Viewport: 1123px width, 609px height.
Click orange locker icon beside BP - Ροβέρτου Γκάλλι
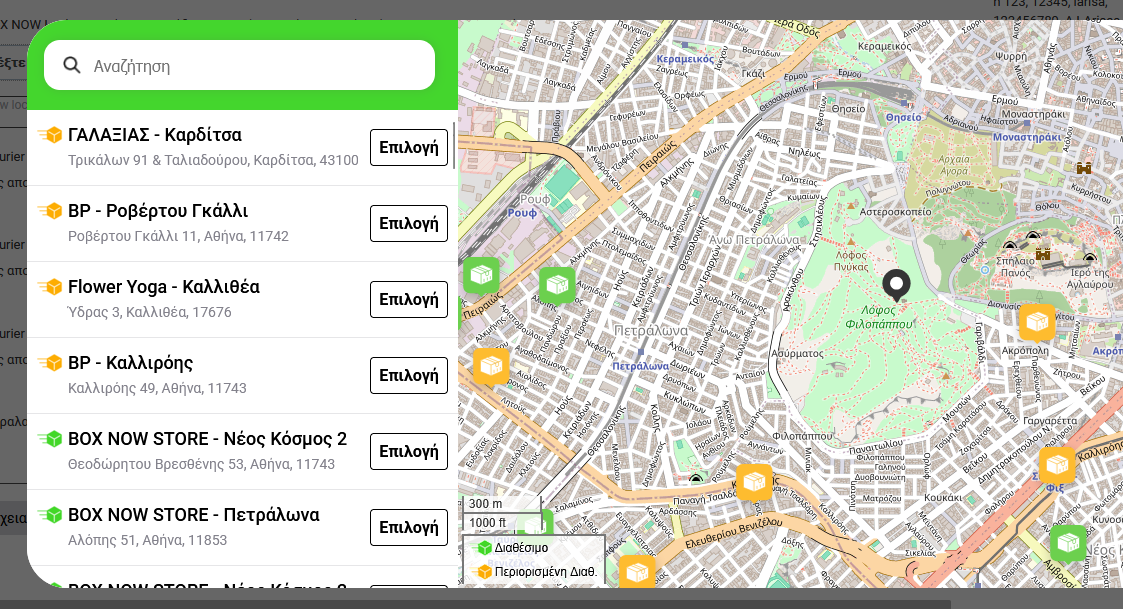point(50,211)
